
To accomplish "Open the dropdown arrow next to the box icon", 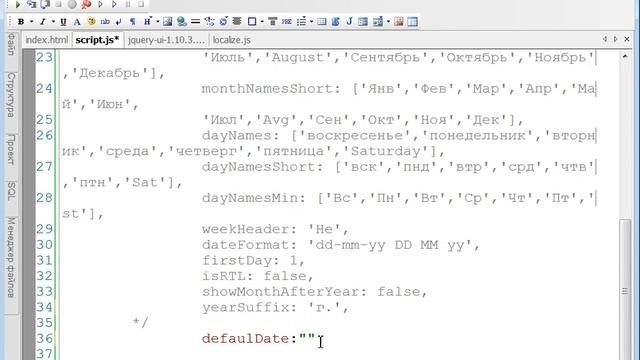I will point(262,22).
